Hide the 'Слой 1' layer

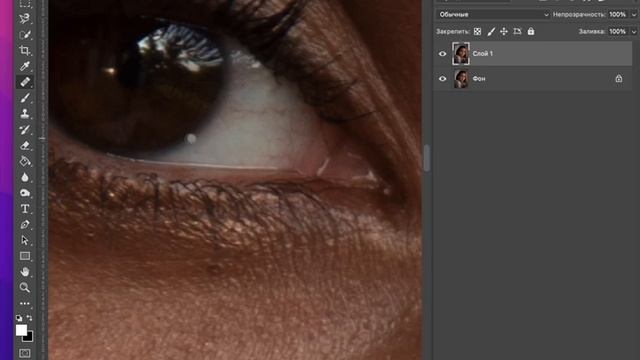(x=442, y=53)
